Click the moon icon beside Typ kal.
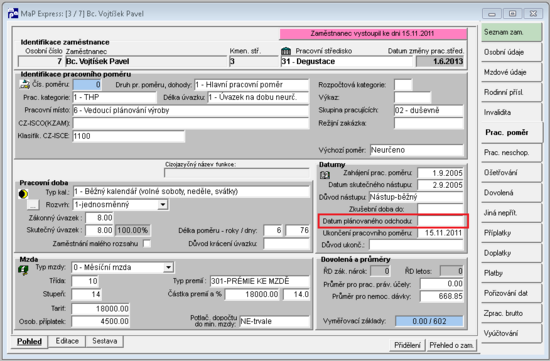Screen dimensions: 550x361 click(x=24, y=194)
